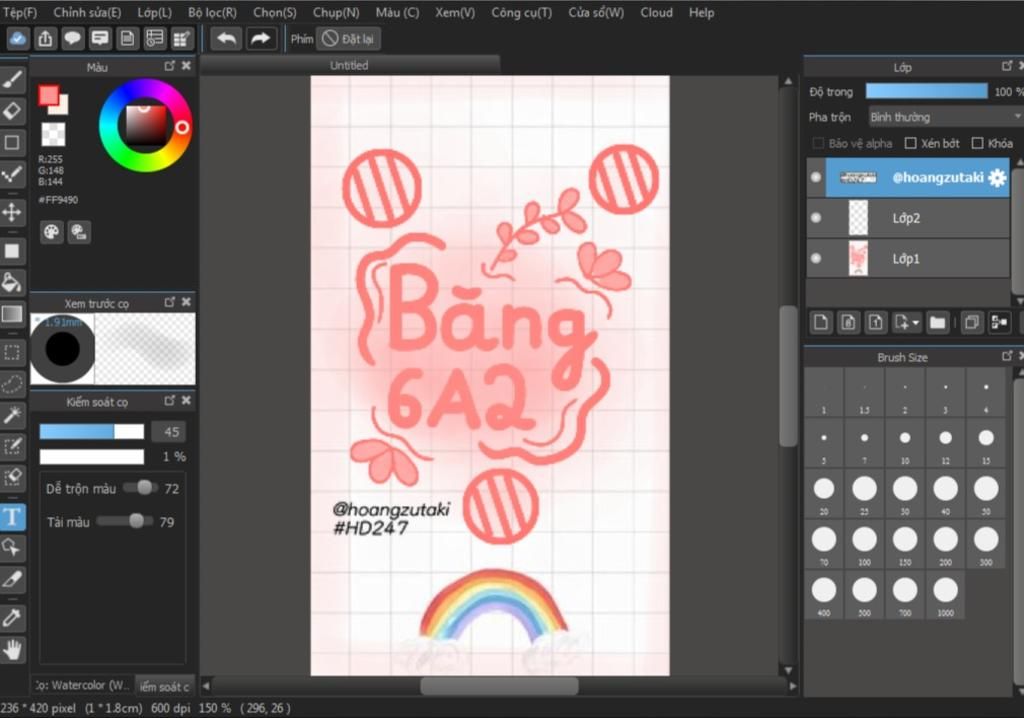Enable the Xén bớt checkbox
Screen dimensions: 1024x718
click(910, 143)
